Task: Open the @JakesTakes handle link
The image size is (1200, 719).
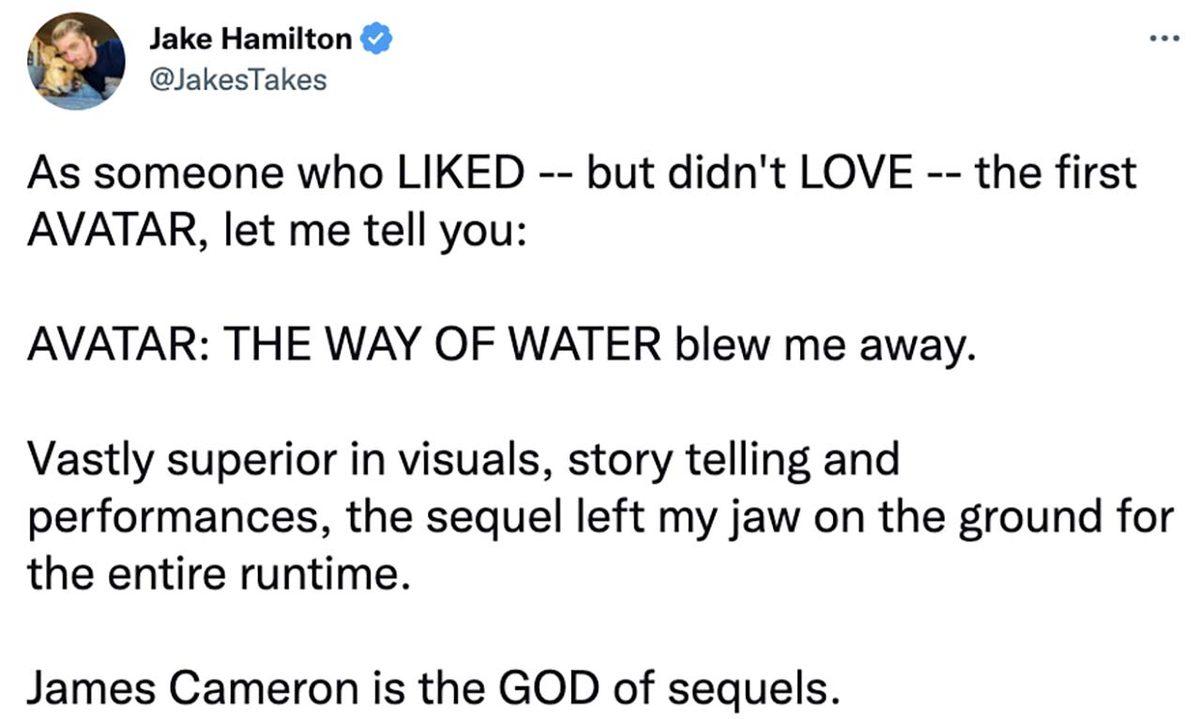Action: pyautogui.click(x=237, y=78)
